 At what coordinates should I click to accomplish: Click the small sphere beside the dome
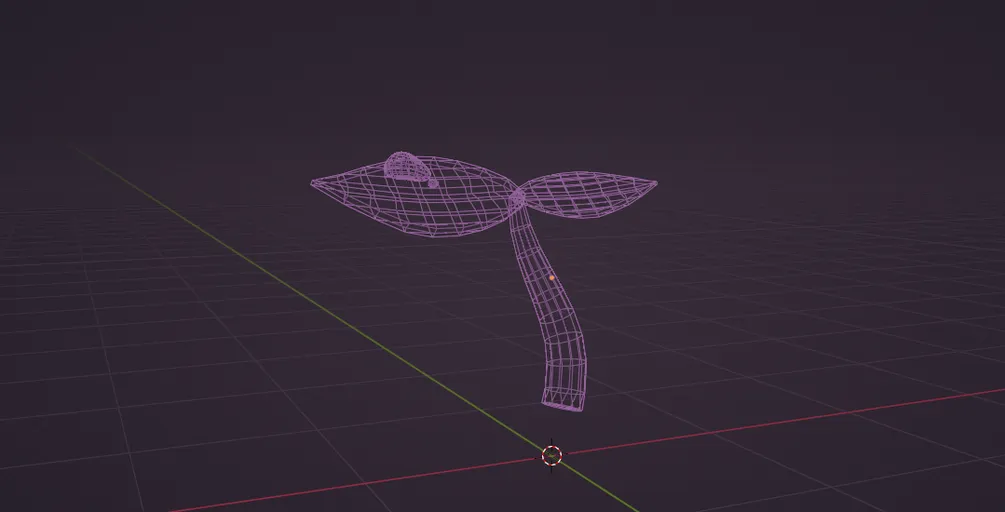[x=433, y=183]
